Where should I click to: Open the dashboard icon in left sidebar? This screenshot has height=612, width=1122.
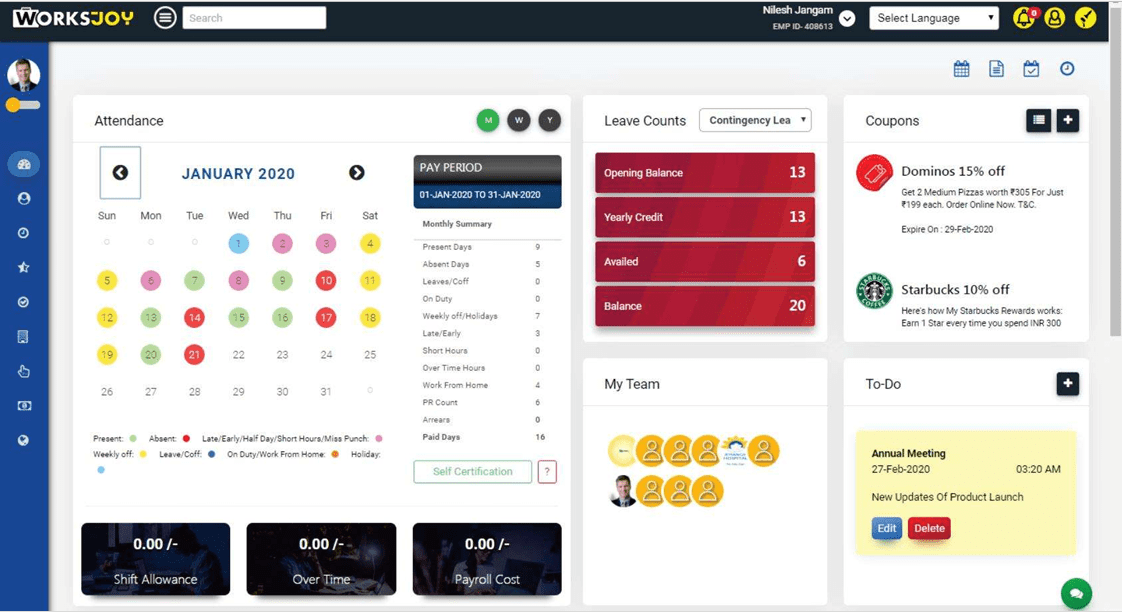(x=24, y=164)
